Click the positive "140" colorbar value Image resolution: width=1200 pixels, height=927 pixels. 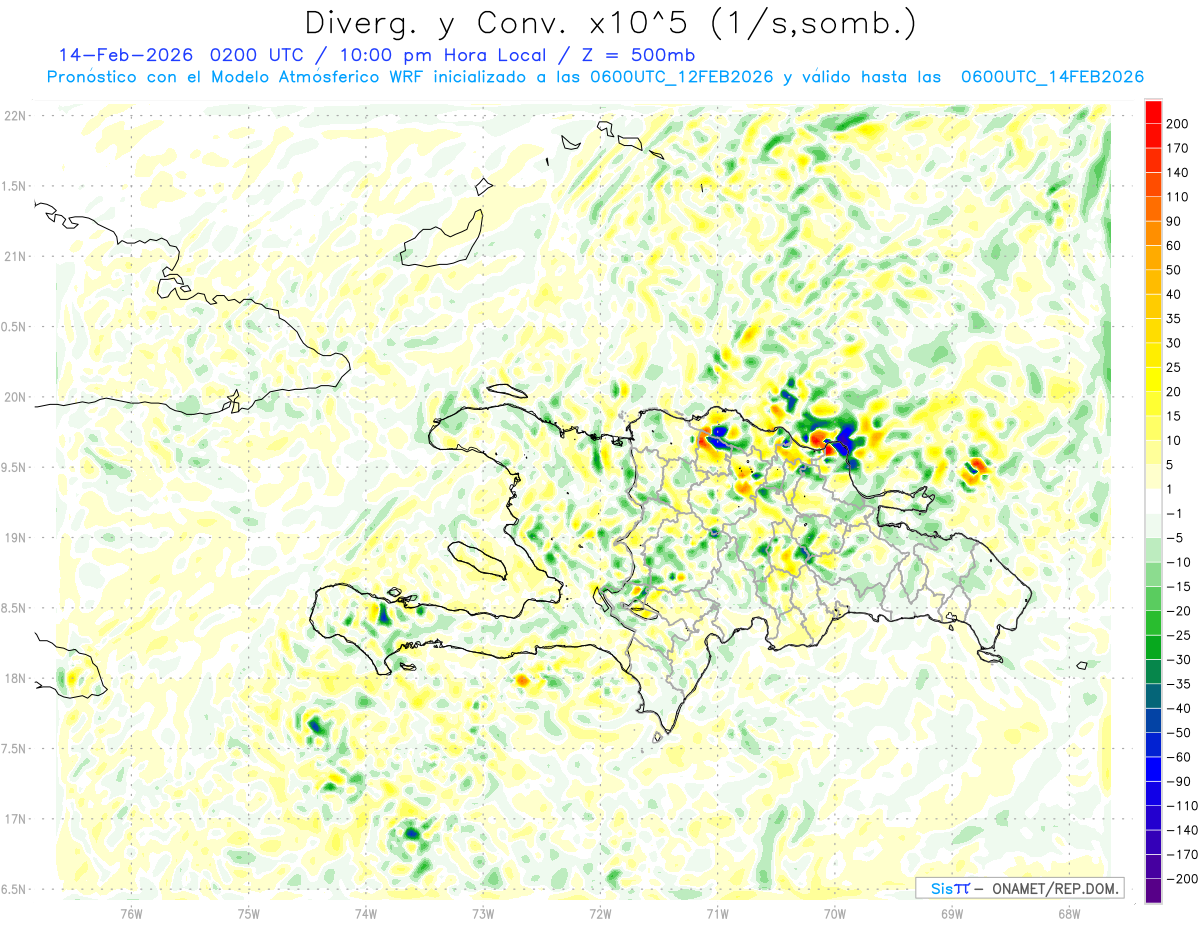pyautogui.click(x=1178, y=172)
